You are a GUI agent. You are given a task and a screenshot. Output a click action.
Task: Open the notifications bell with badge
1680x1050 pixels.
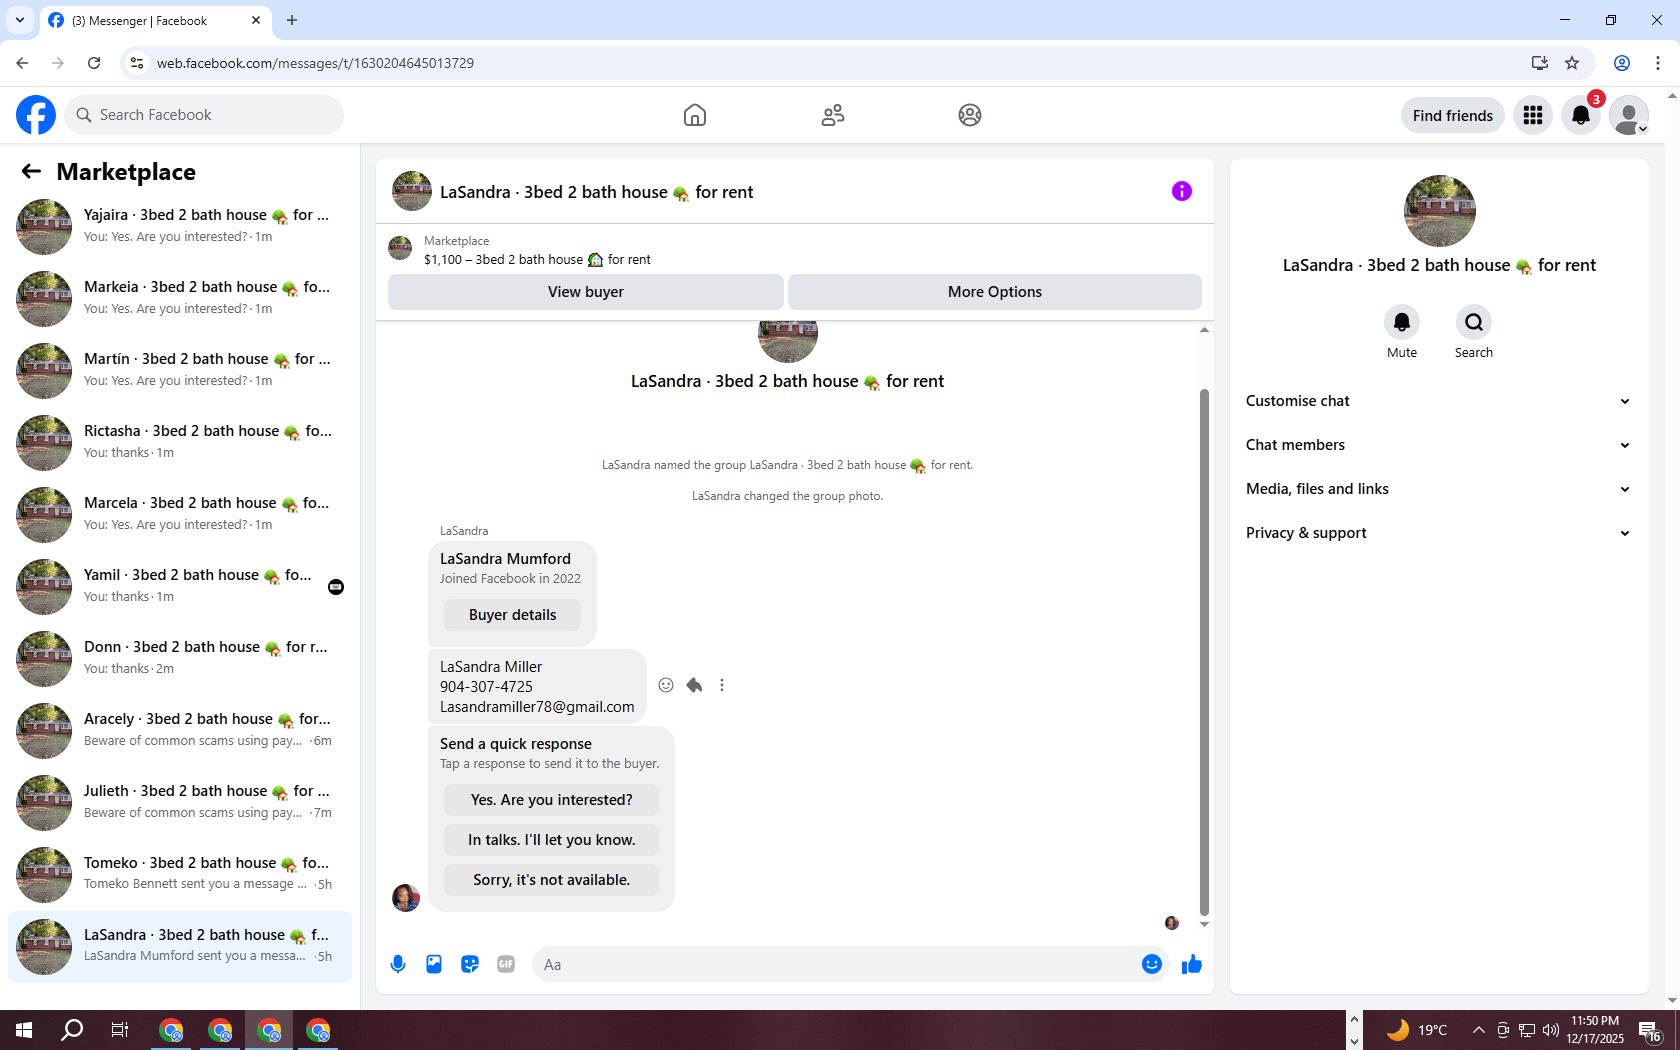click(1581, 115)
